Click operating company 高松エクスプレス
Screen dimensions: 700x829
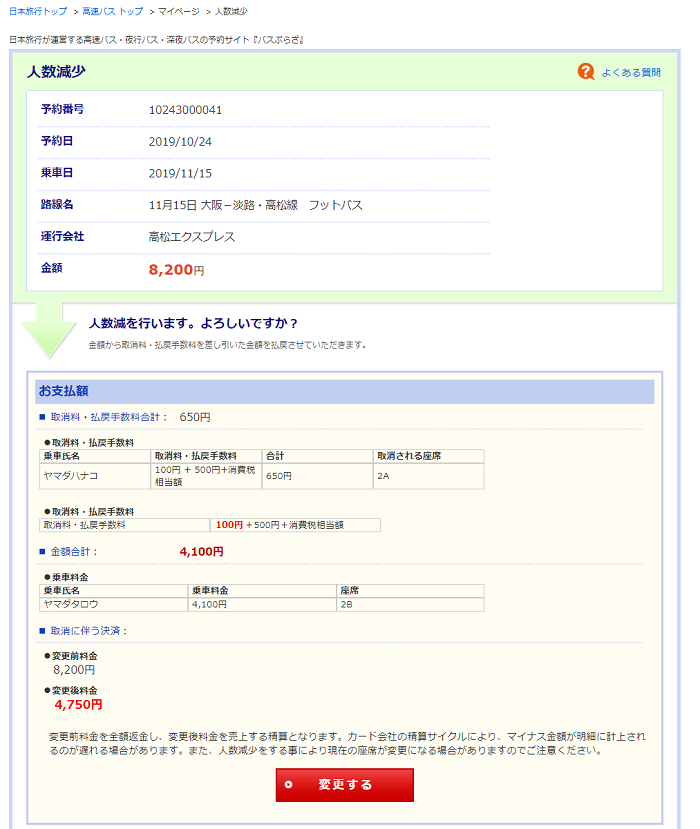pos(192,237)
